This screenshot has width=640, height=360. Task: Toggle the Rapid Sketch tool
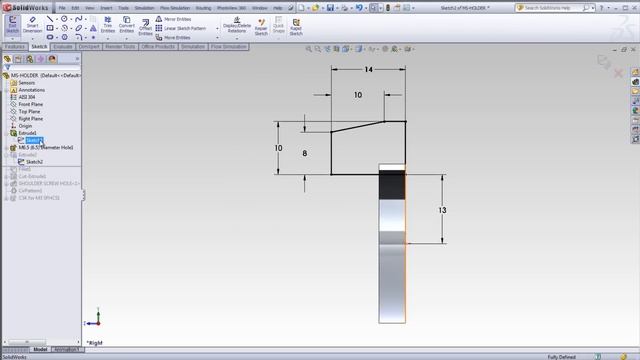296,27
